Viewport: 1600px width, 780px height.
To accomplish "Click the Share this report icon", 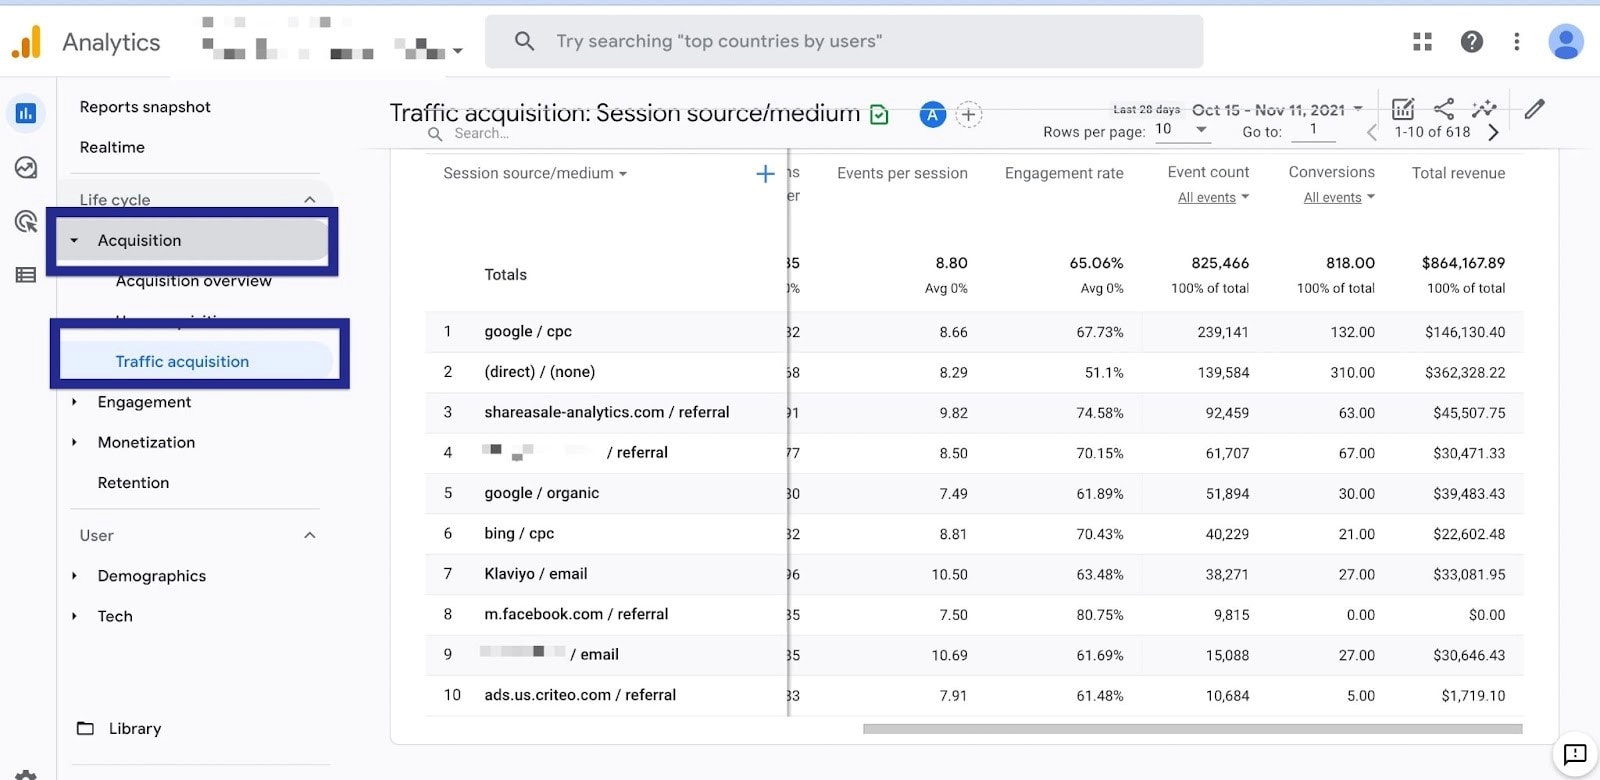I will coord(1444,109).
